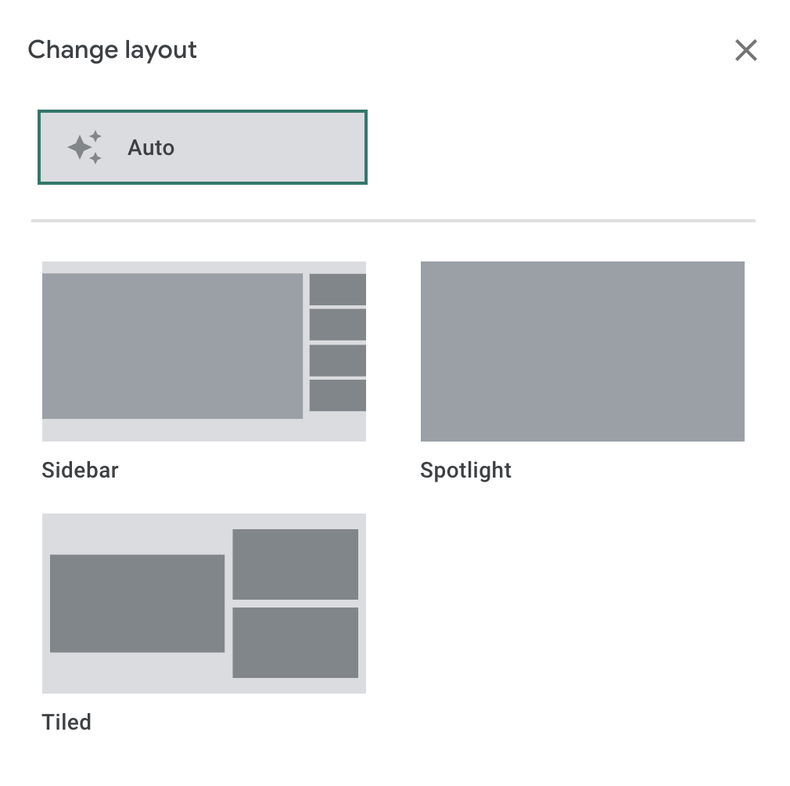The image size is (790, 786).
Task: Click the sparkle icon on the Auto button
Action: click(85, 148)
